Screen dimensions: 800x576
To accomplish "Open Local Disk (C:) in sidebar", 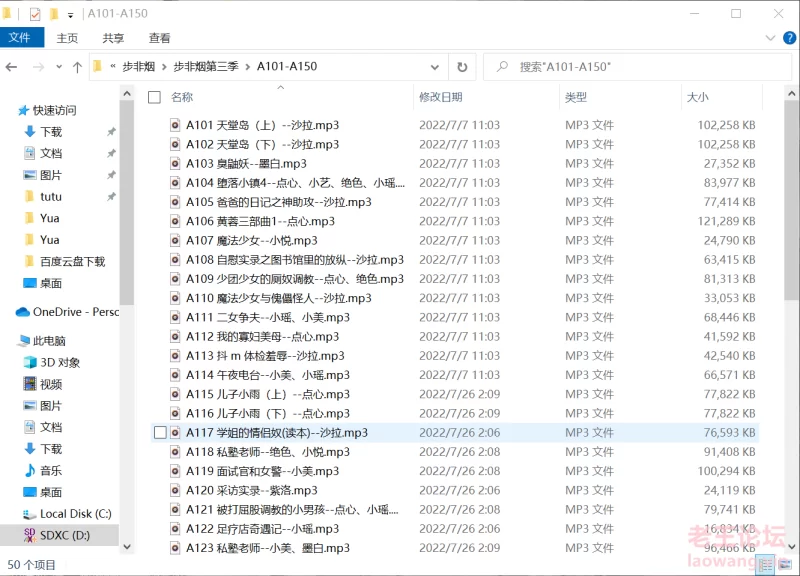I will pyautogui.click(x=76, y=514).
